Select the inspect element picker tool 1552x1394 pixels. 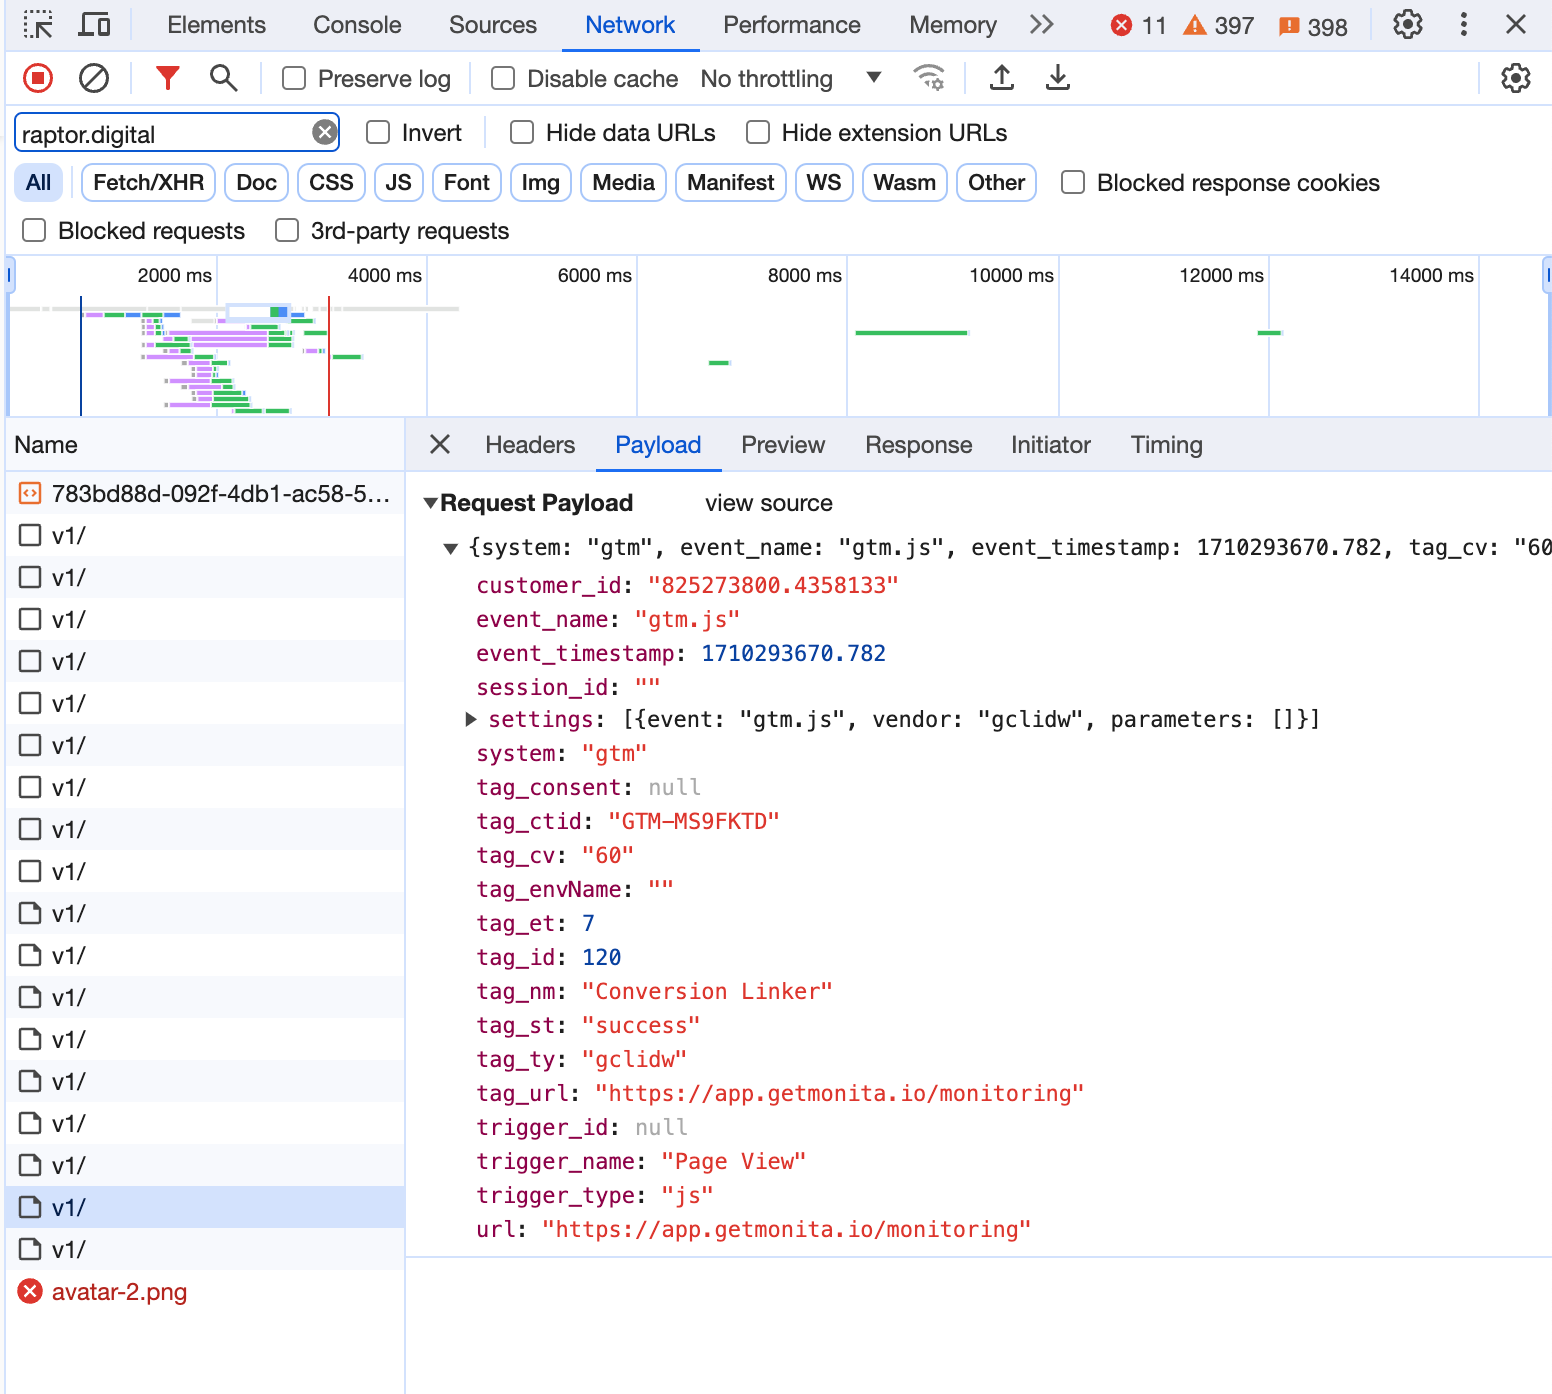click(x=38, y=25)
